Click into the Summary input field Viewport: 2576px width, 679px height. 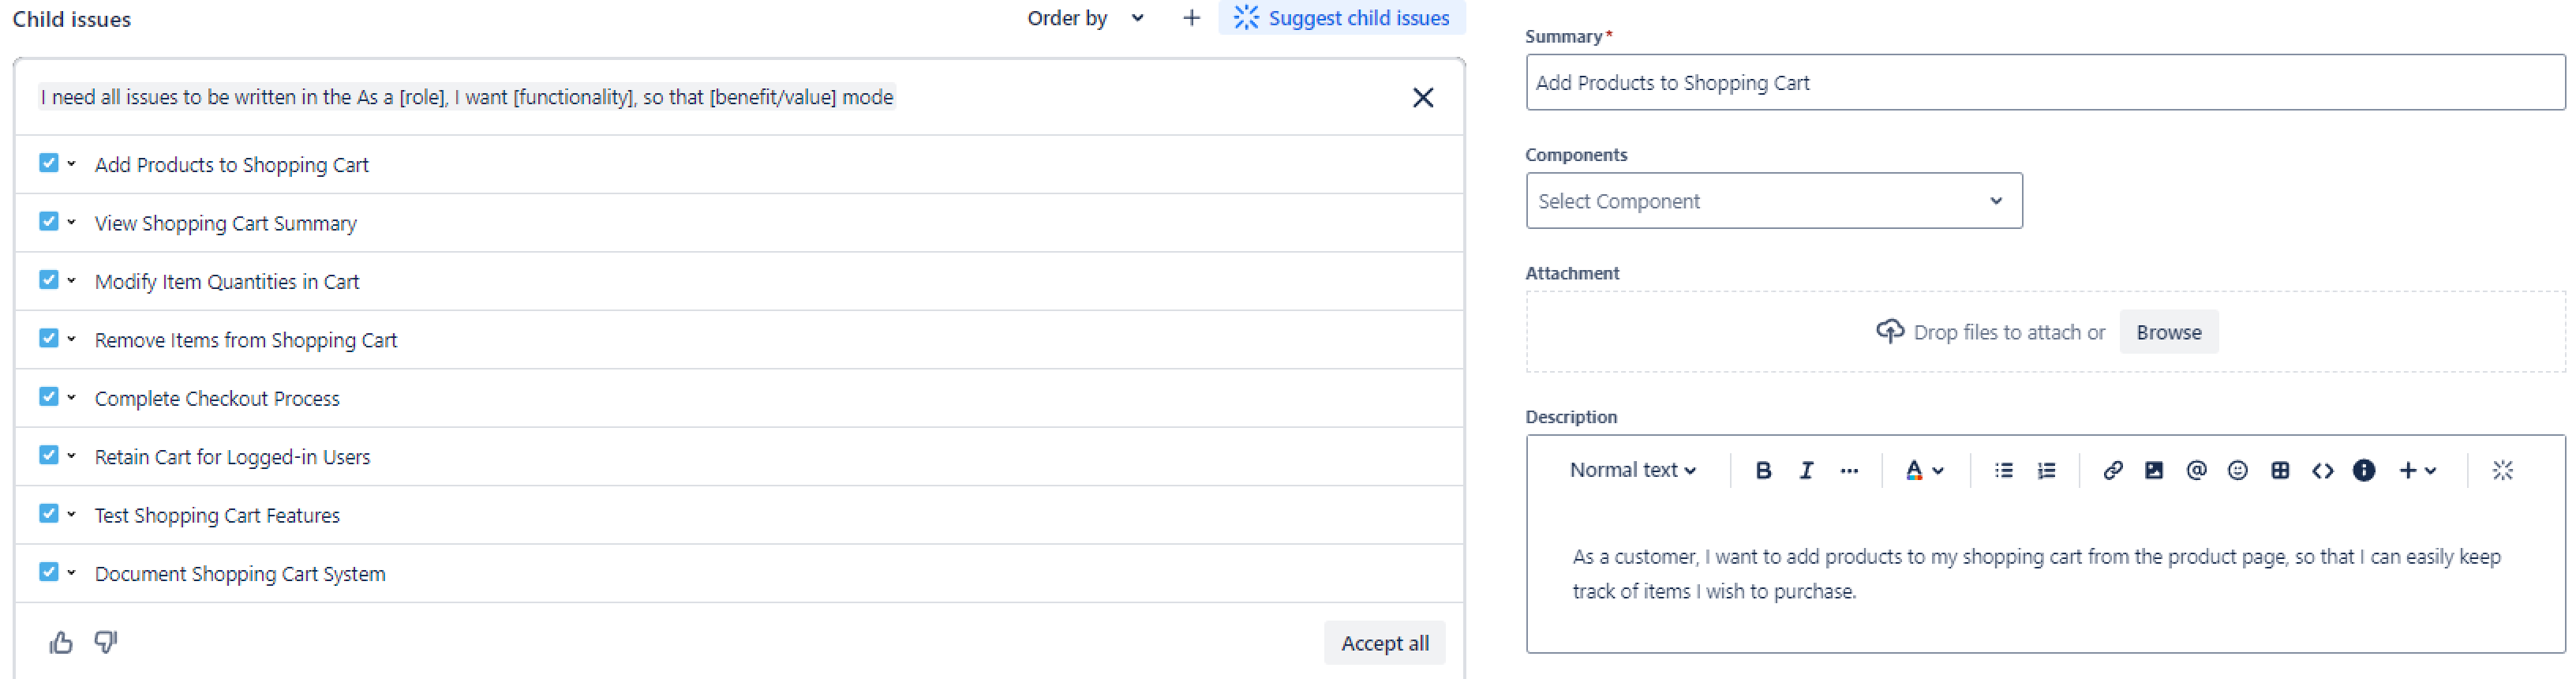[x=2044, y=83]
